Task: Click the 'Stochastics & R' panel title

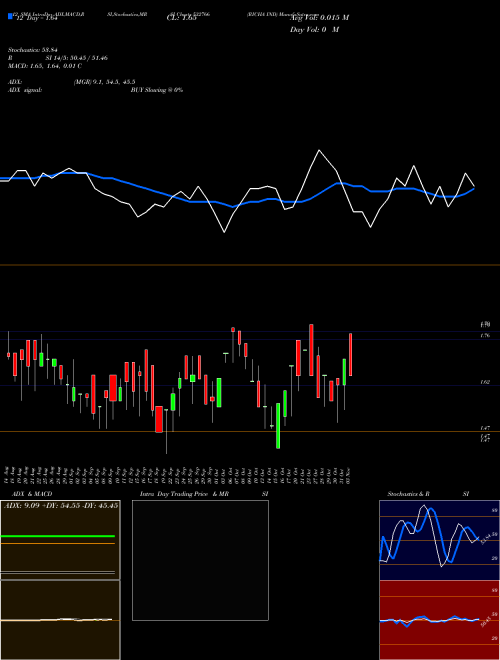Action: click(x=408, y=494)
